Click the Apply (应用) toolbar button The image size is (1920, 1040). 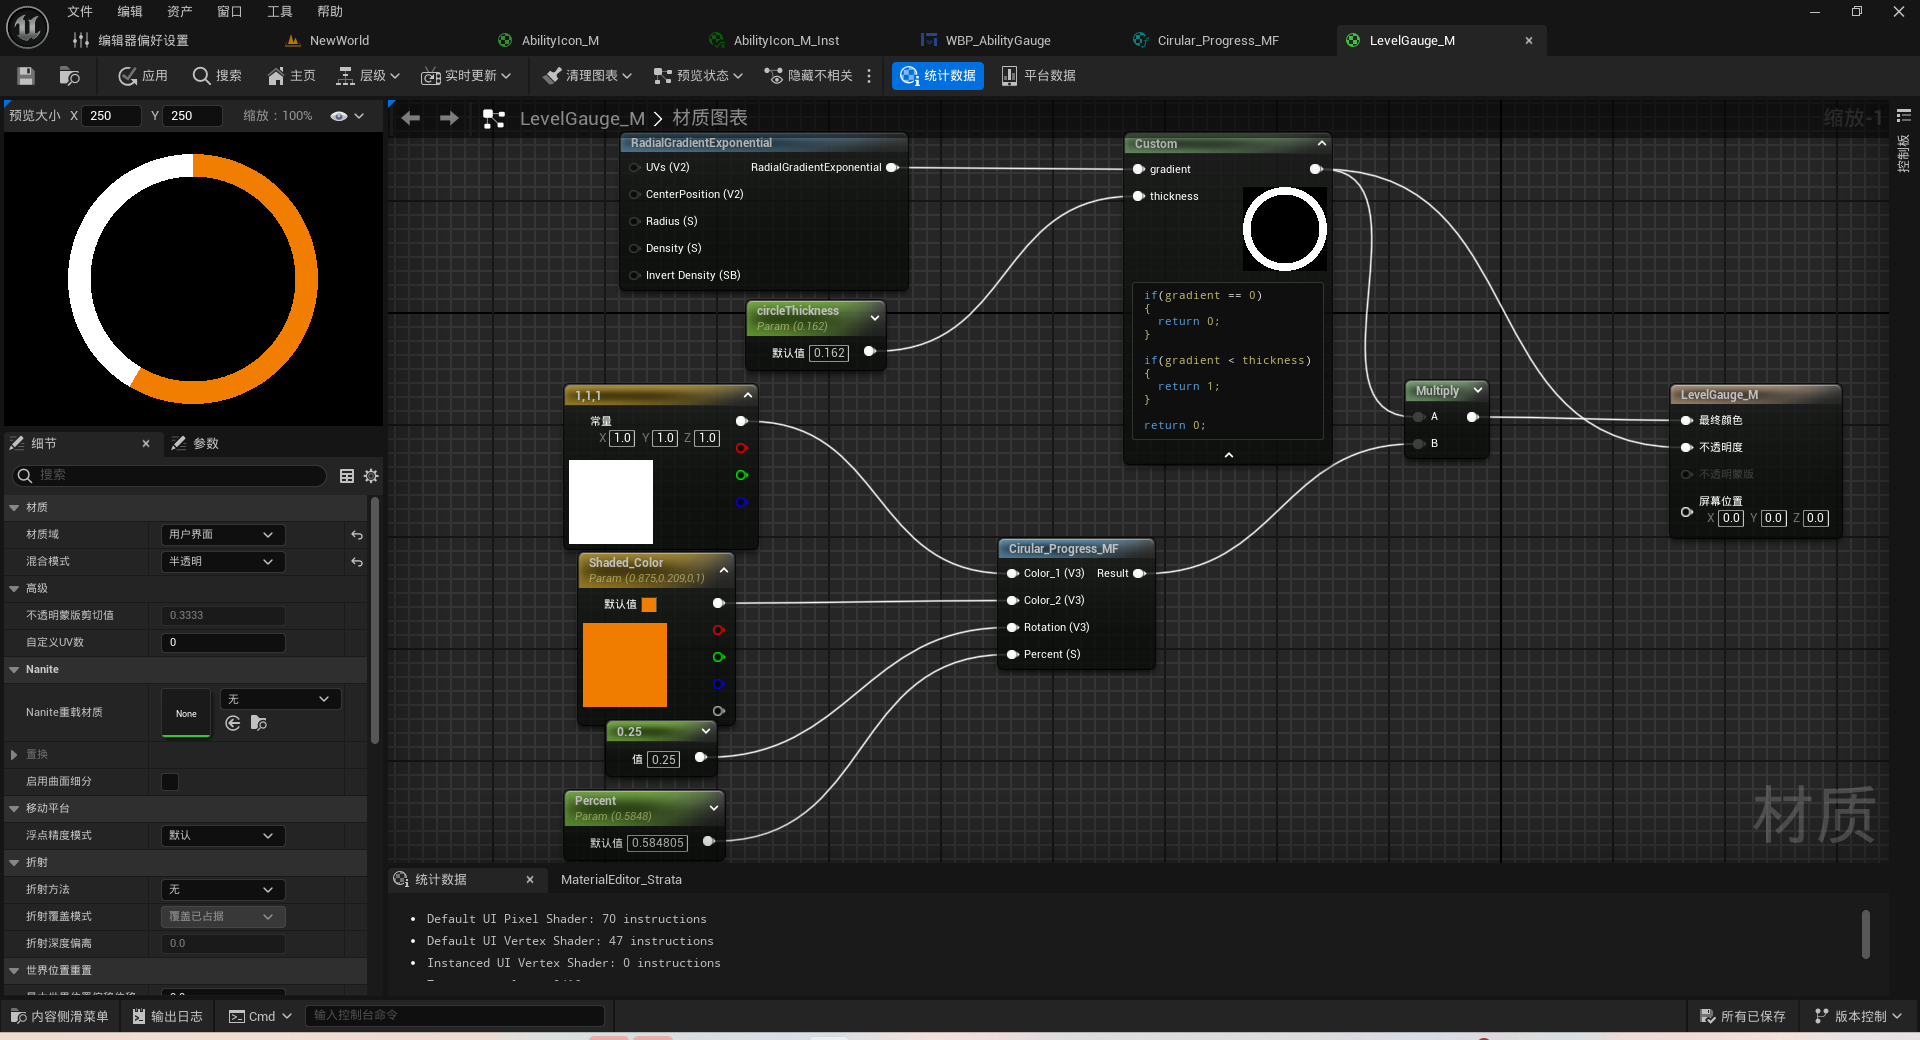[x=143, y=76]
